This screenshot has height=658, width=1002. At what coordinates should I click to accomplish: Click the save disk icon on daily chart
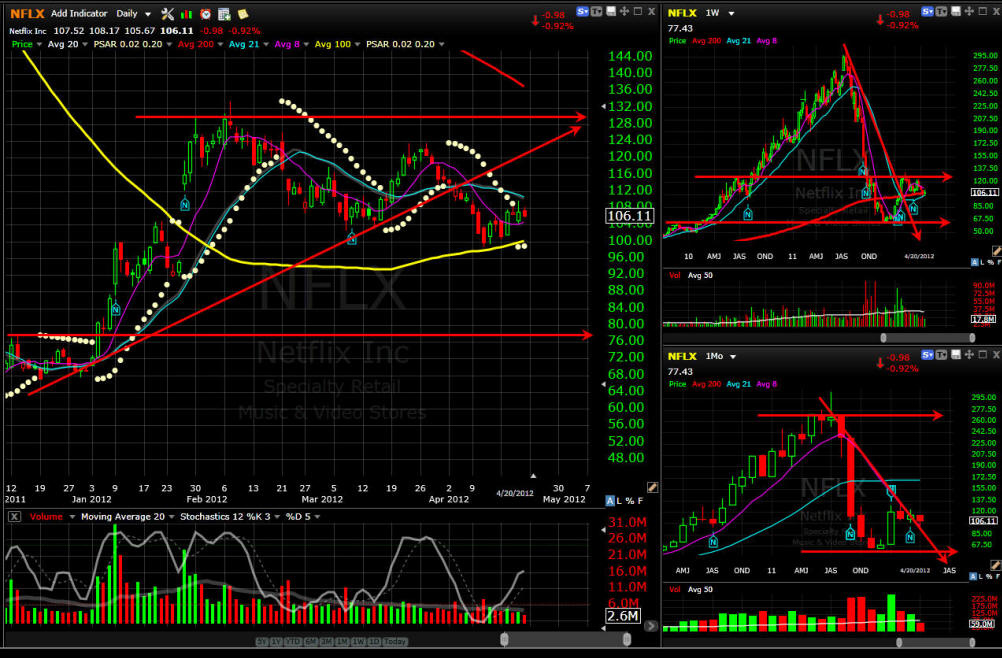611,11
